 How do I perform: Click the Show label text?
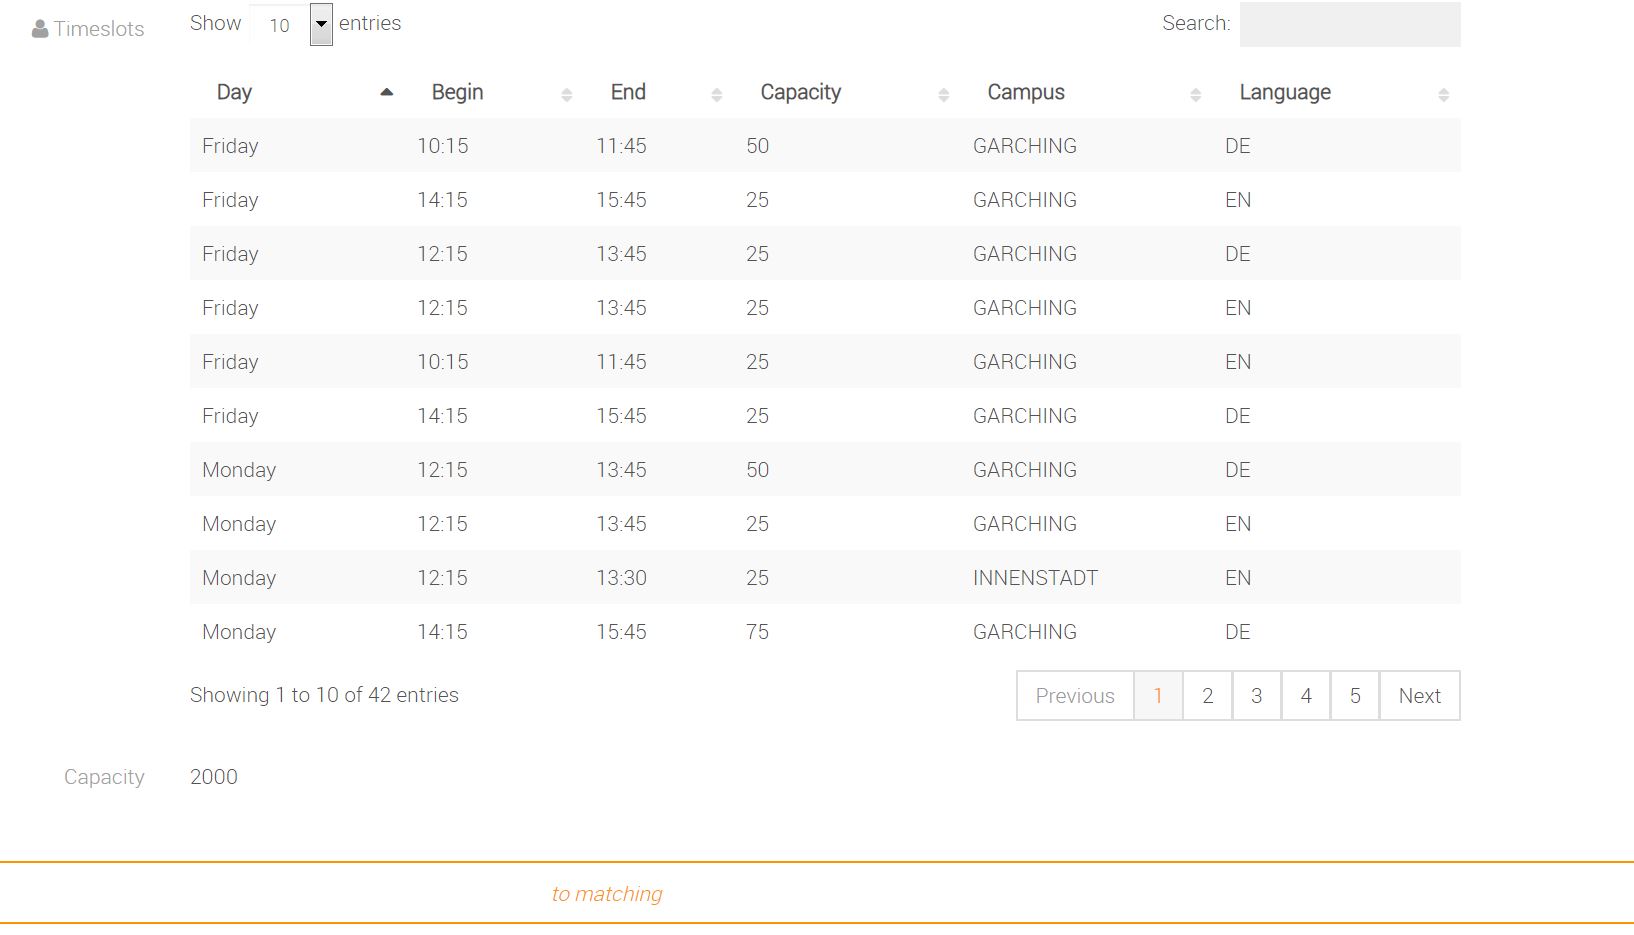216,23
